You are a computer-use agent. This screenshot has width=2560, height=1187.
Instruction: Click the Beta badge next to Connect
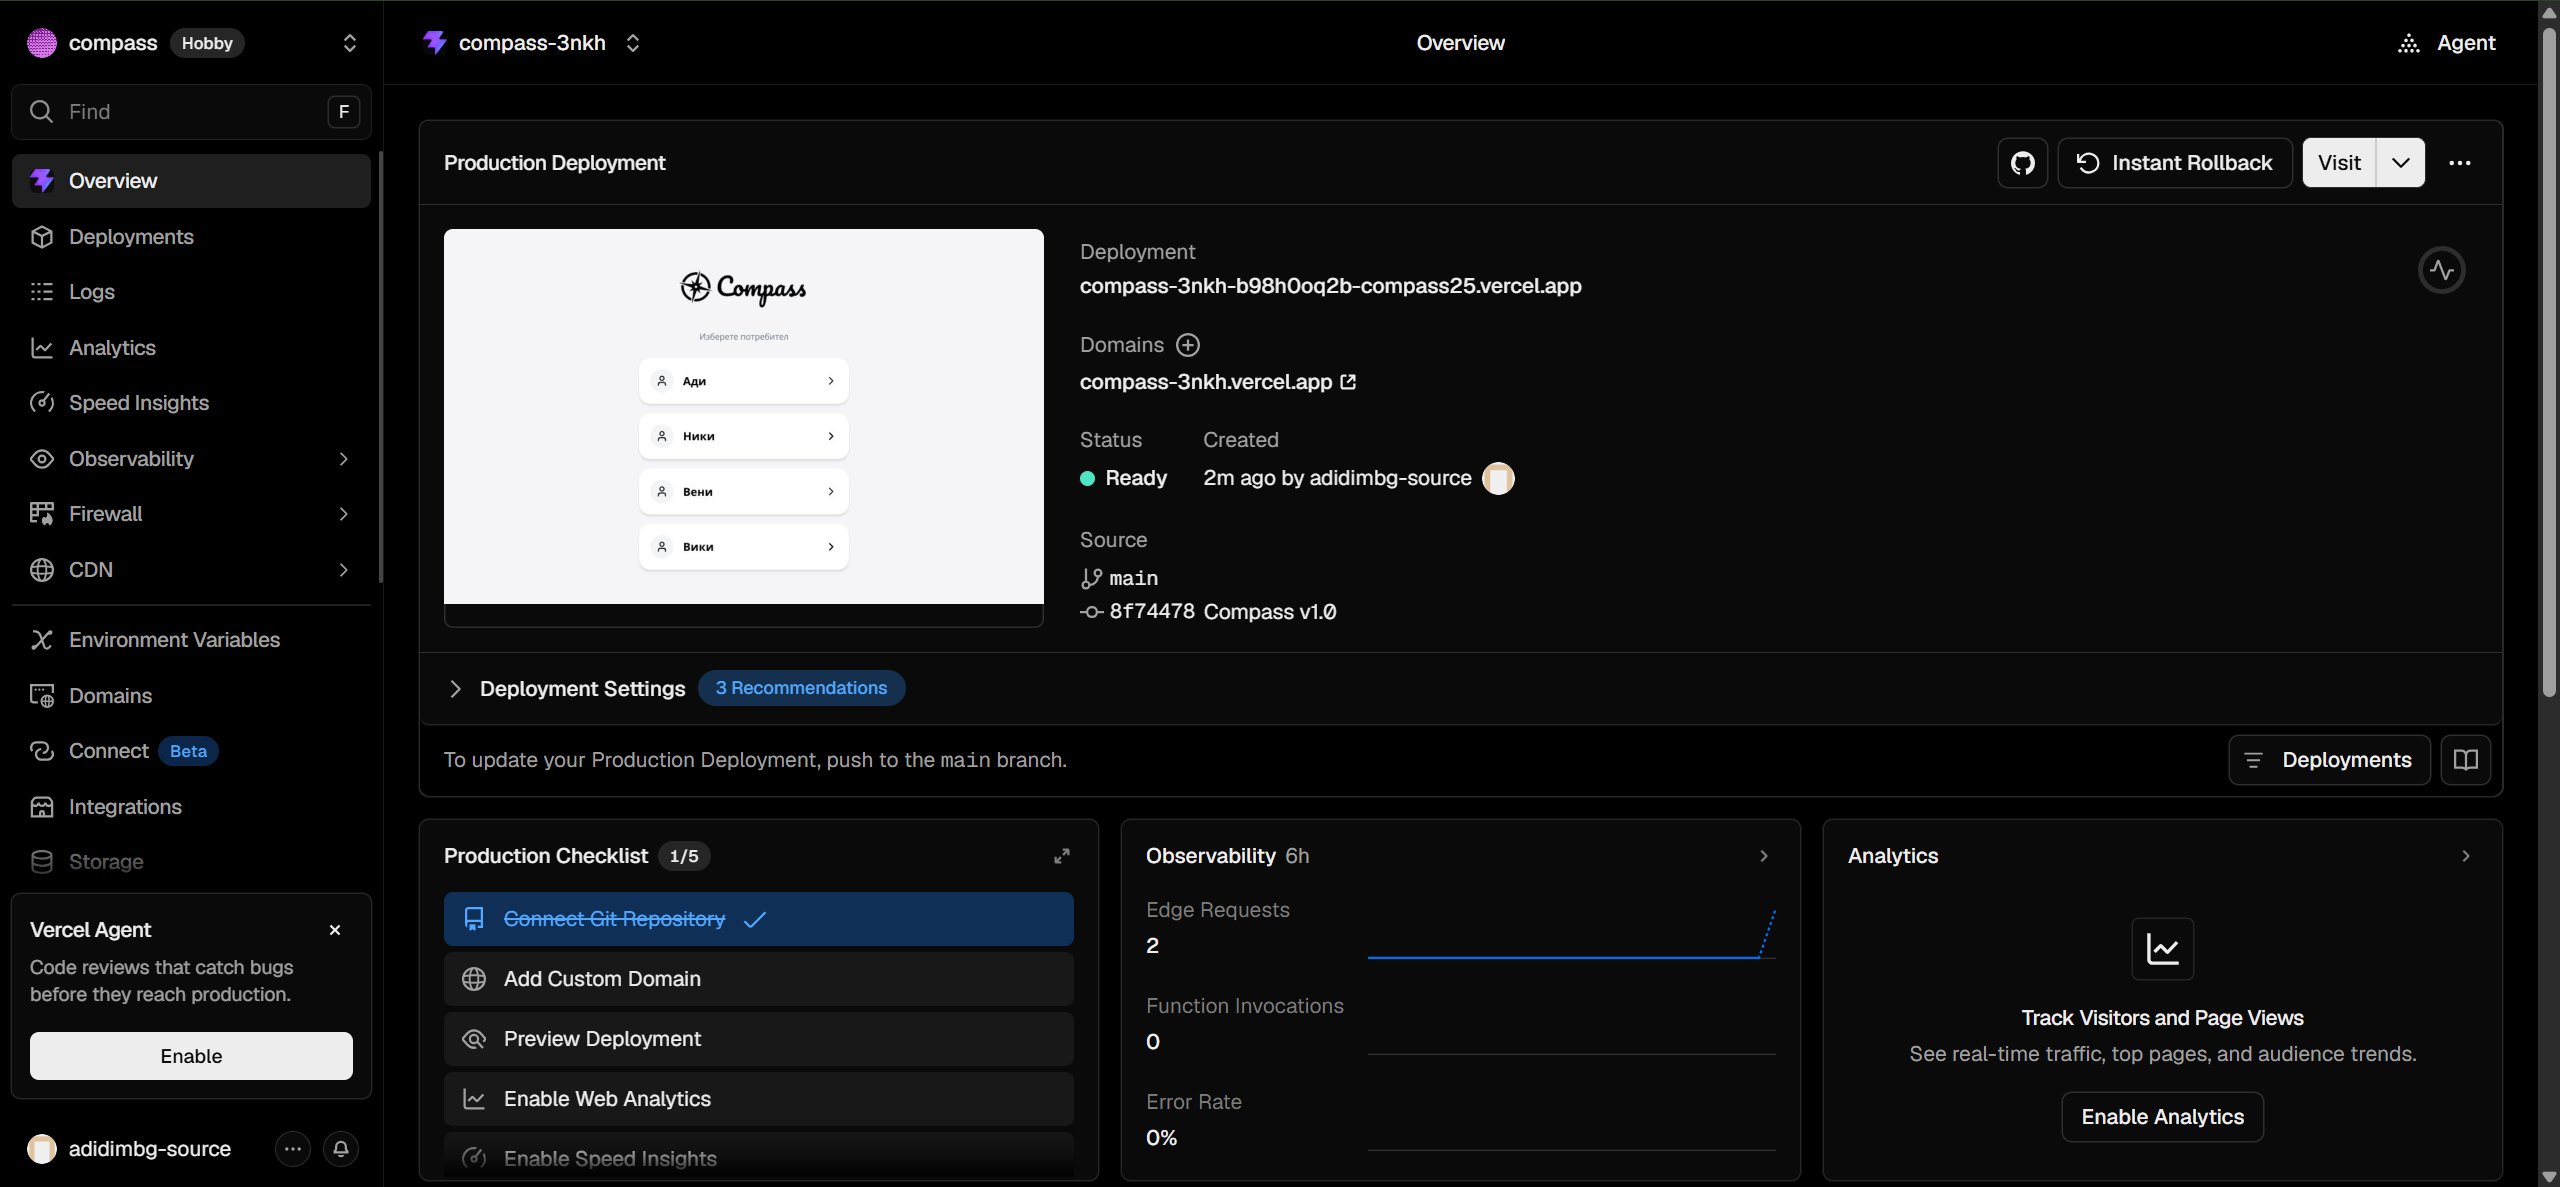(188, 751)
